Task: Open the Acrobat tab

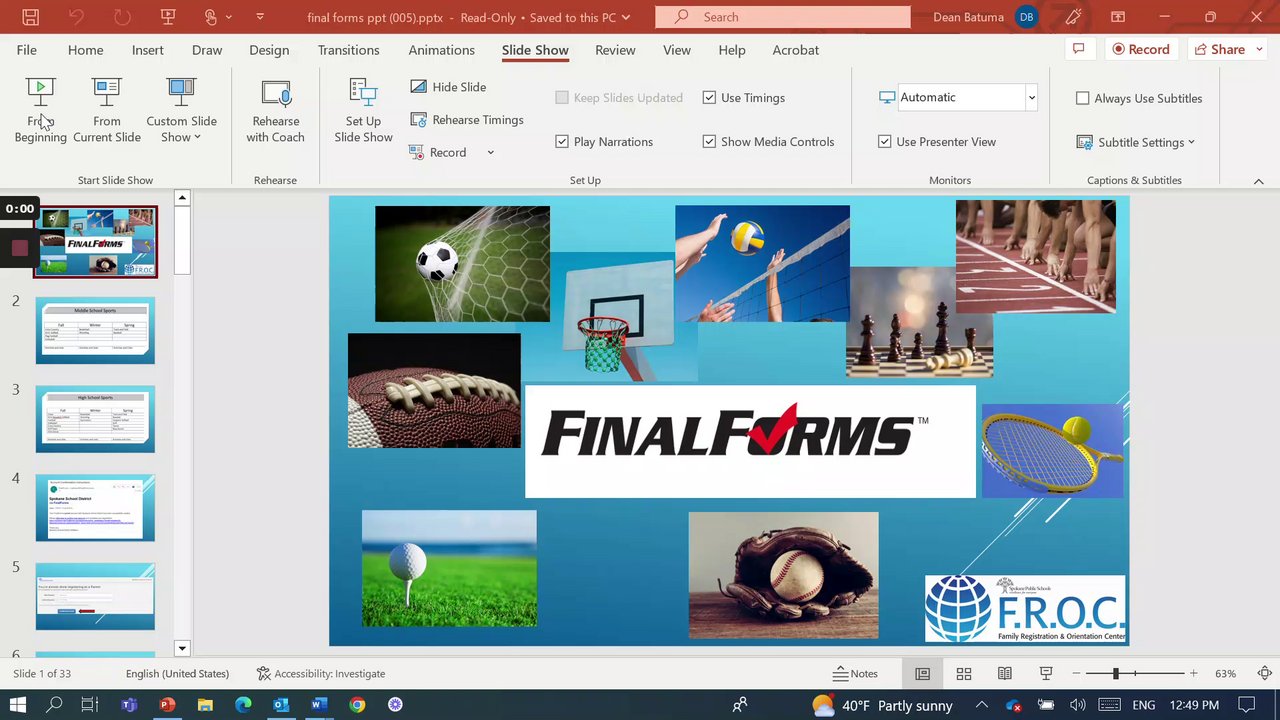Action: 796,50
